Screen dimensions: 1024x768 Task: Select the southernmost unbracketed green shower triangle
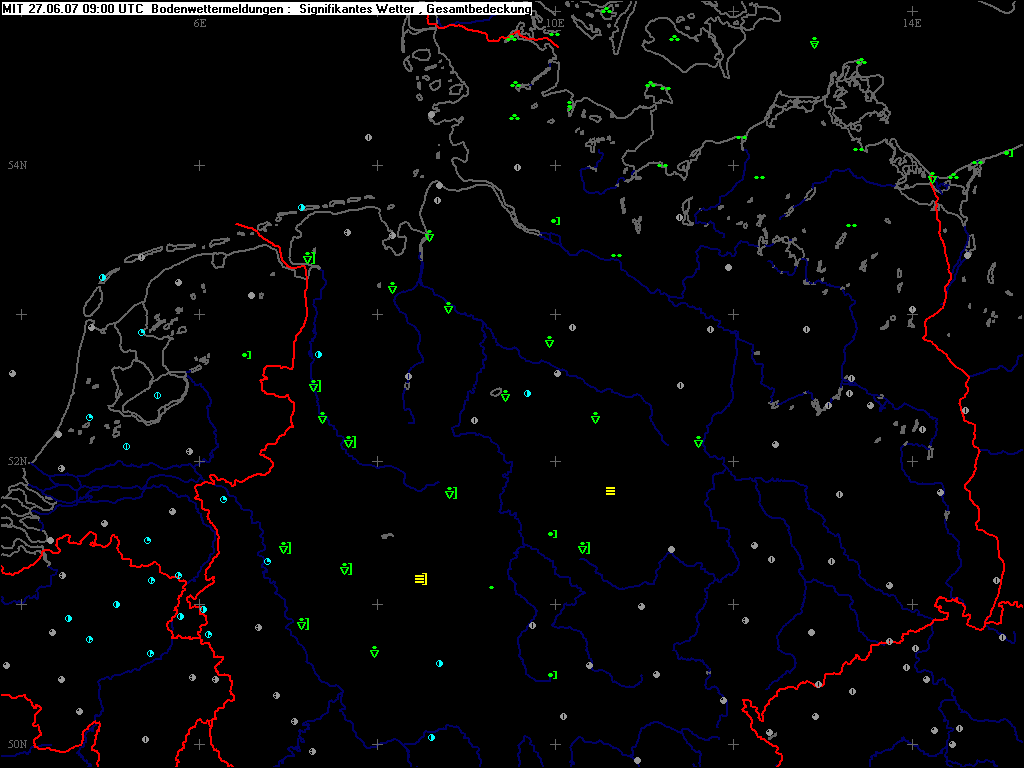374,652
